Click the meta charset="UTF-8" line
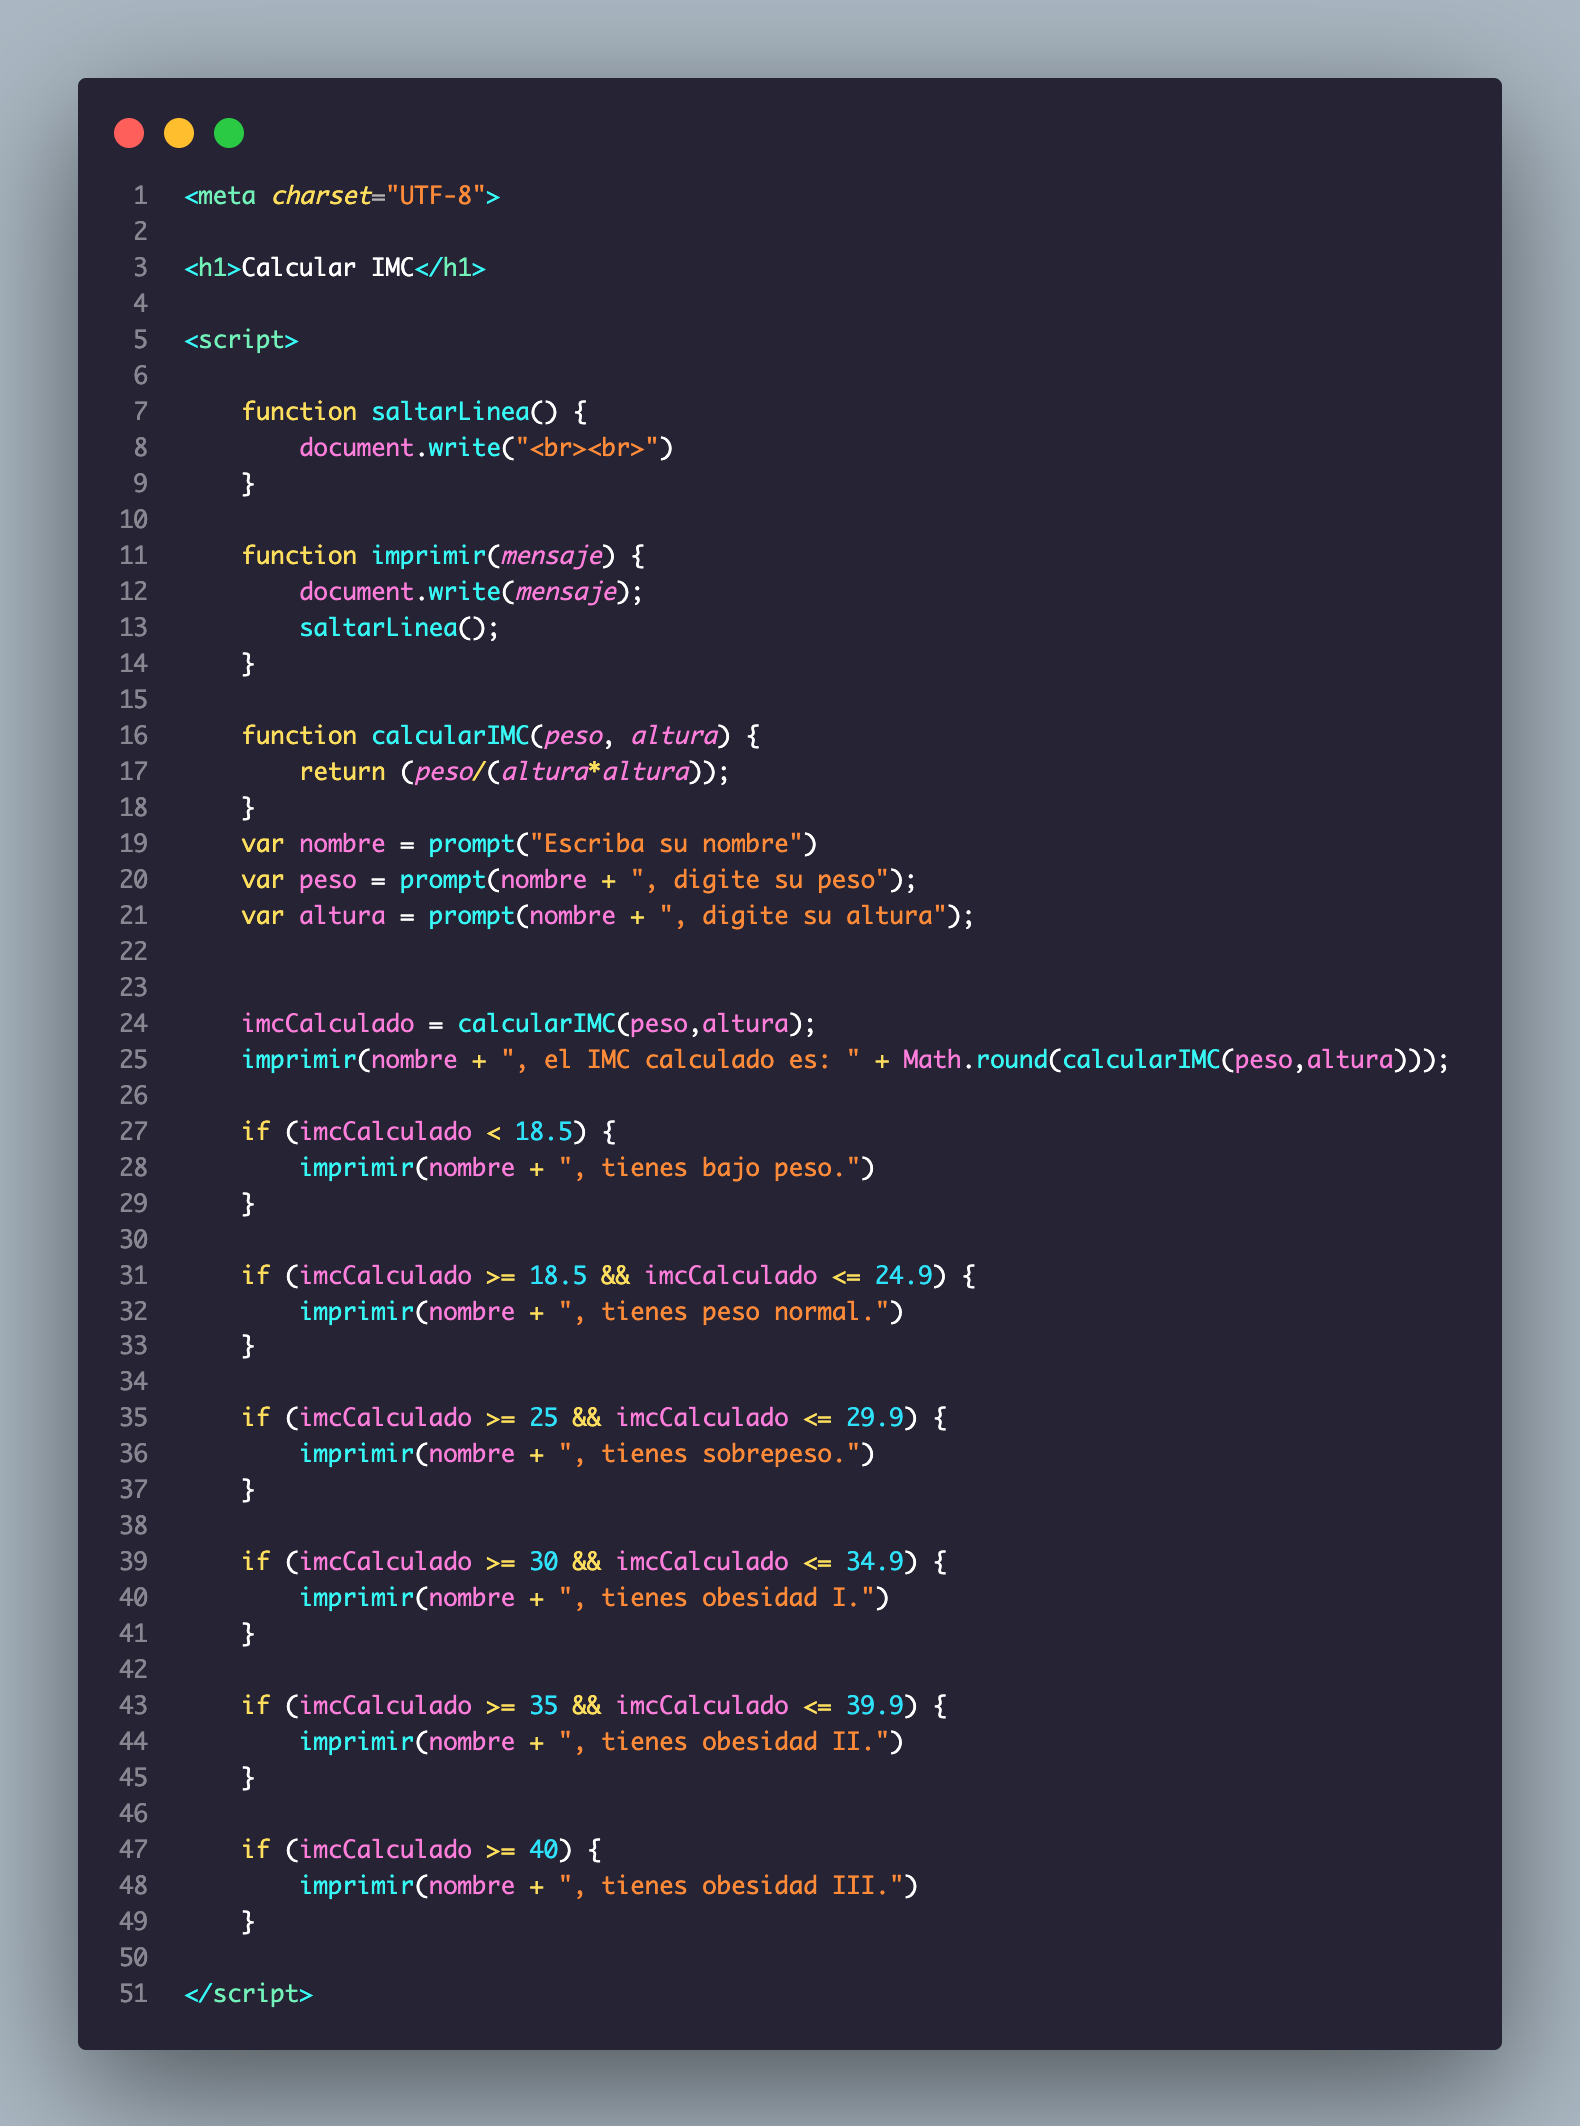The width and height of the screenshot is (1580, 2126). pos(342,196)
